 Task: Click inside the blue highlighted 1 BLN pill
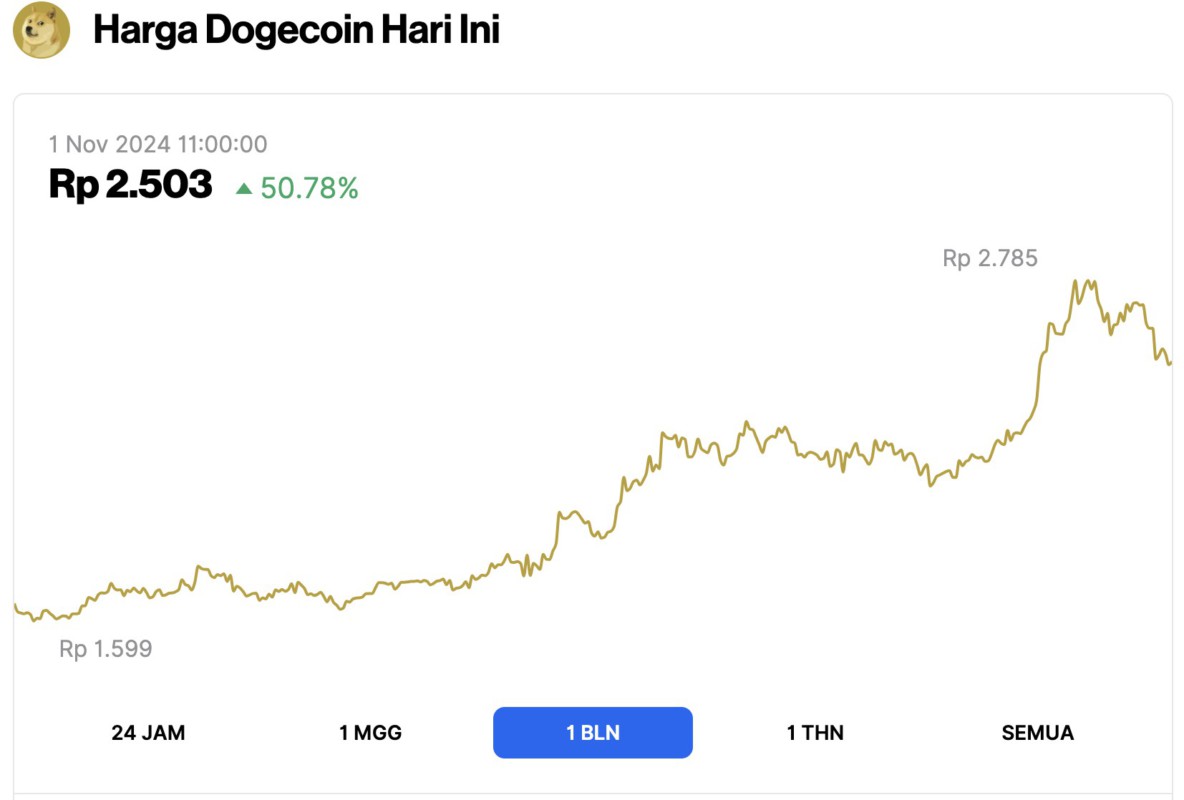pyautogui.click(x=592, y=732)
